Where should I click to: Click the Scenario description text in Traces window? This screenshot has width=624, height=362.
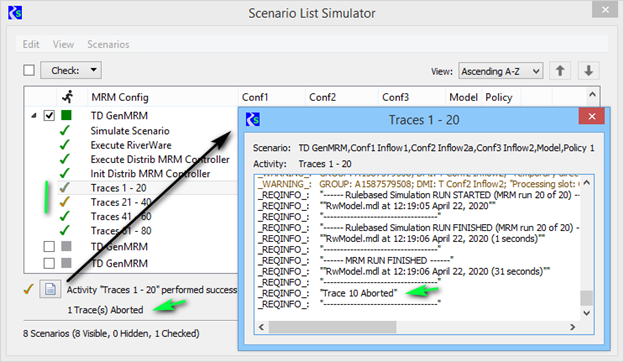[446, 148]
